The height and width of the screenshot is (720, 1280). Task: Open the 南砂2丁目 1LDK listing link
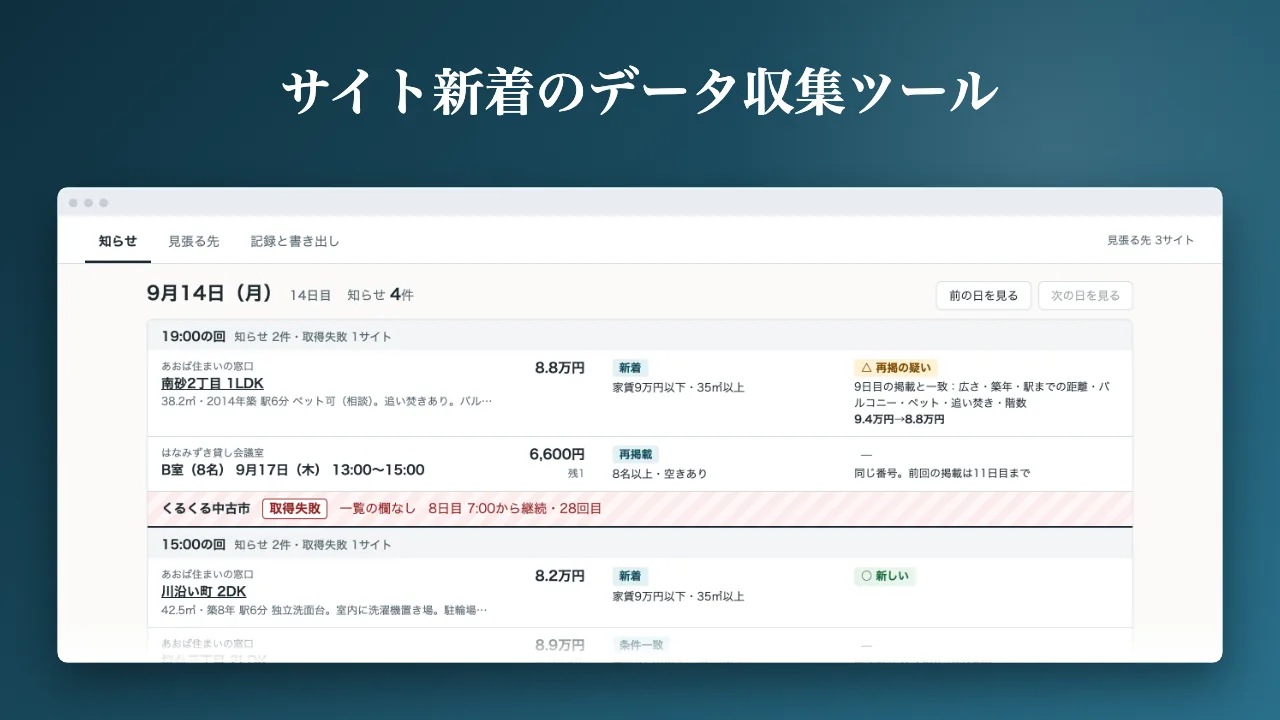coord(212,383)
